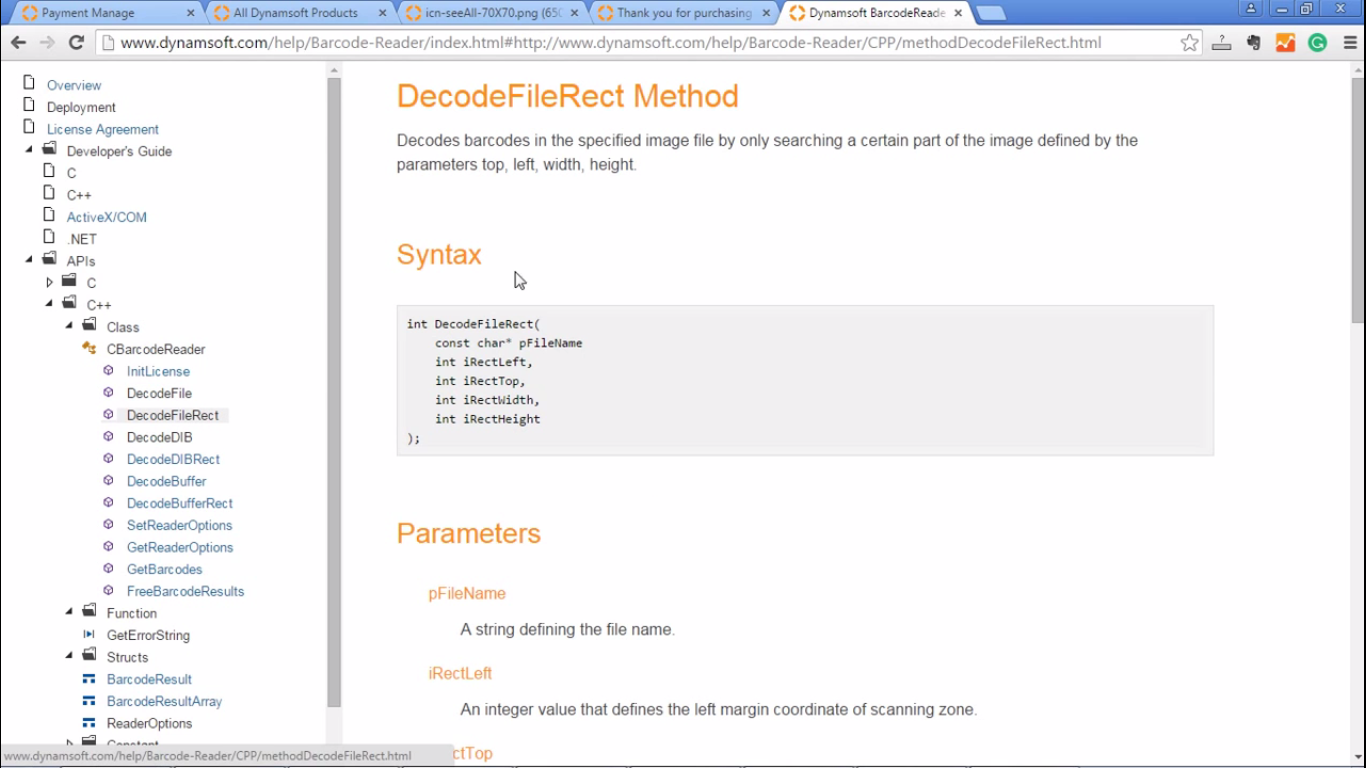The height and width of the screenshot is (768, 1366).
Task: Click the browser forward arrow
Action: pyautogui.click(x=47, y=43)
